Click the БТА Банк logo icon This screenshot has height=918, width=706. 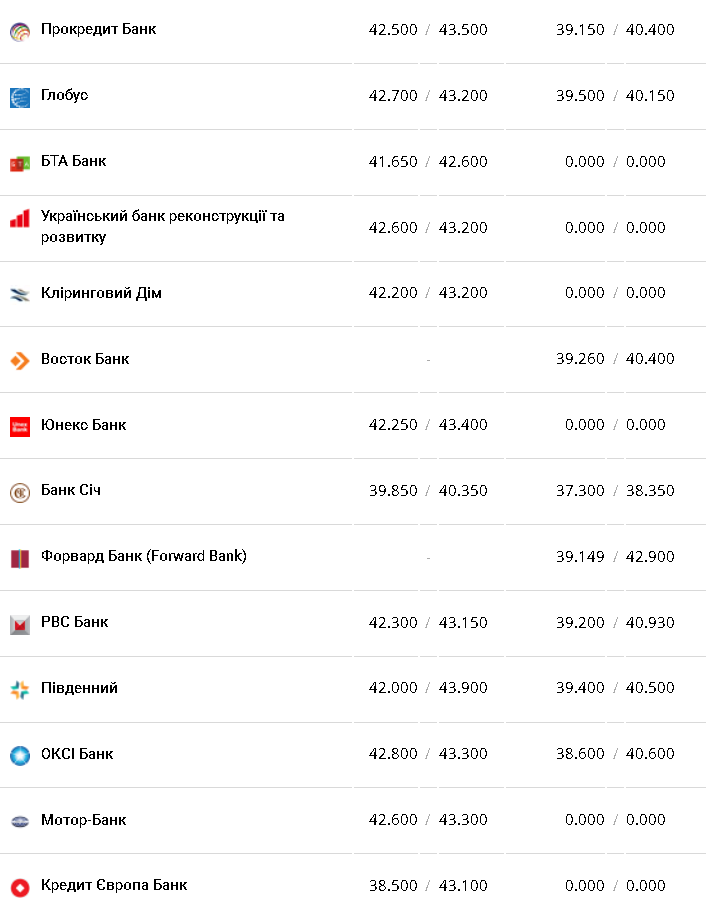point(20,163)
